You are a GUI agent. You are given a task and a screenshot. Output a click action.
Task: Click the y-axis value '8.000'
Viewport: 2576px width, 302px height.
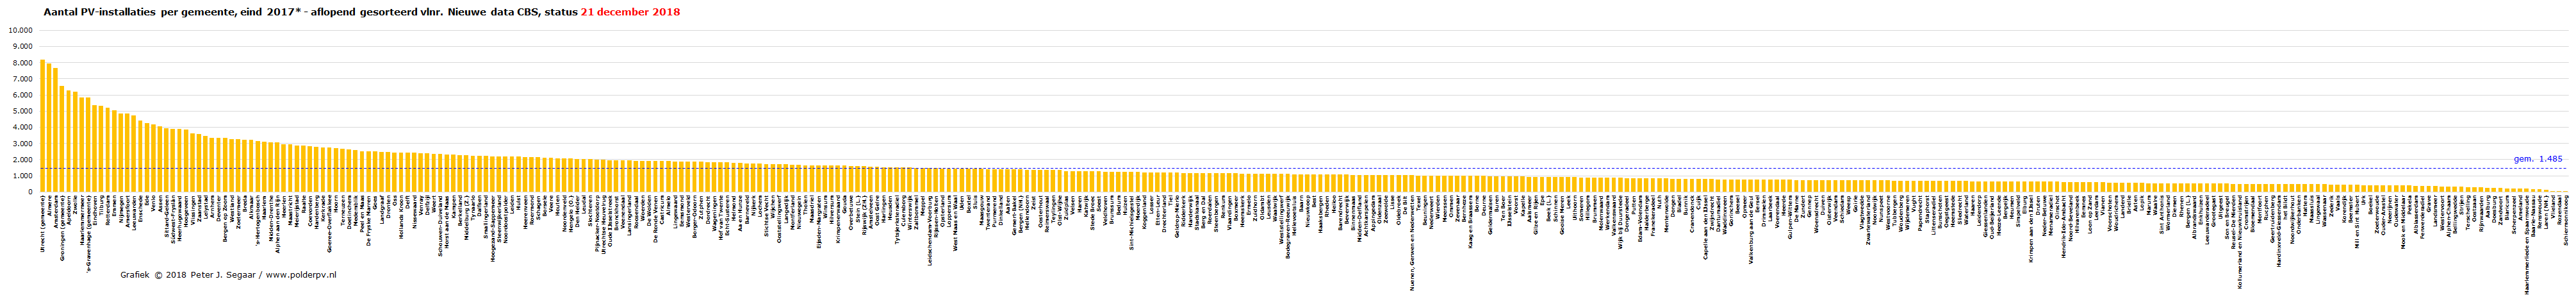[23, 63]
